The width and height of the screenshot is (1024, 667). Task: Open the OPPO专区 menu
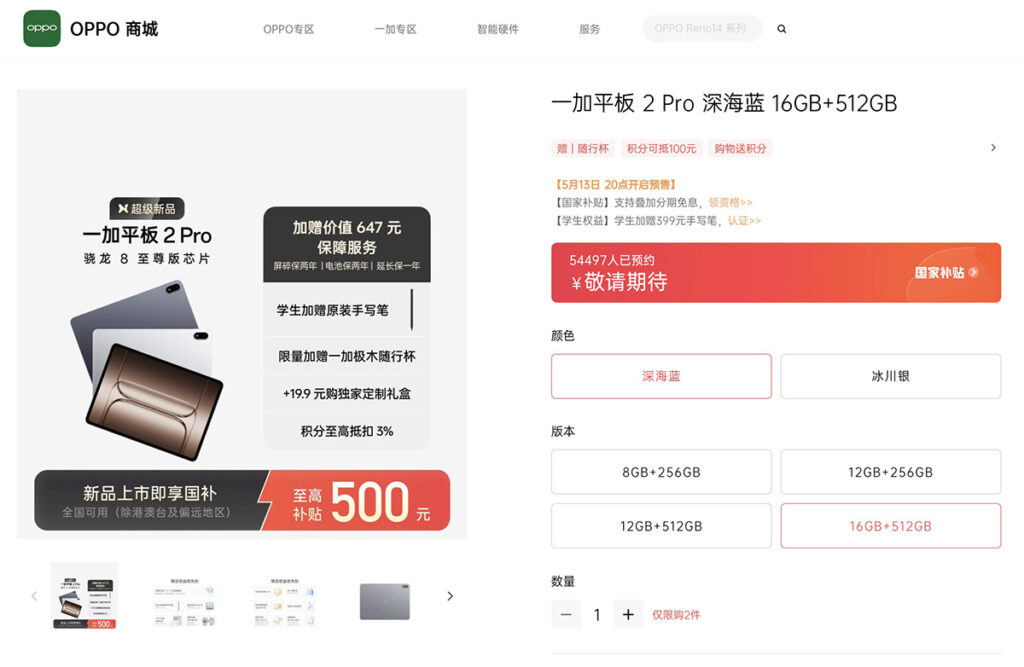[289, 29]
